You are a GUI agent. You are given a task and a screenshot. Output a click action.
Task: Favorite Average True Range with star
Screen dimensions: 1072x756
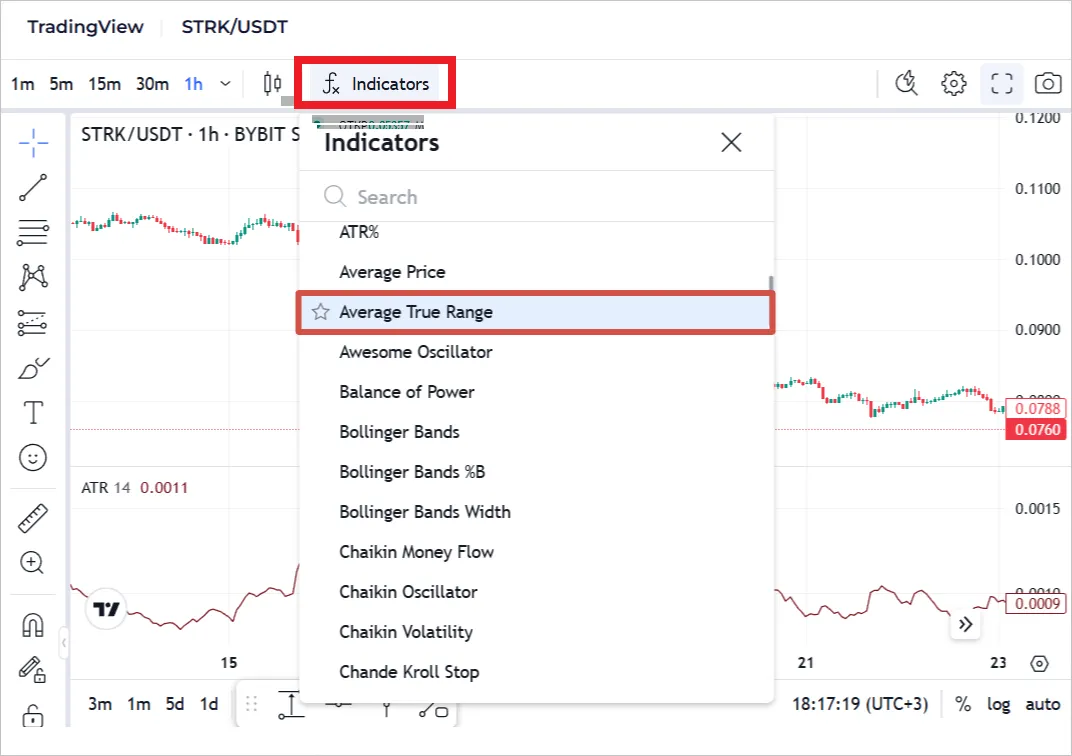pyautogui.click(x=320, y=312)
